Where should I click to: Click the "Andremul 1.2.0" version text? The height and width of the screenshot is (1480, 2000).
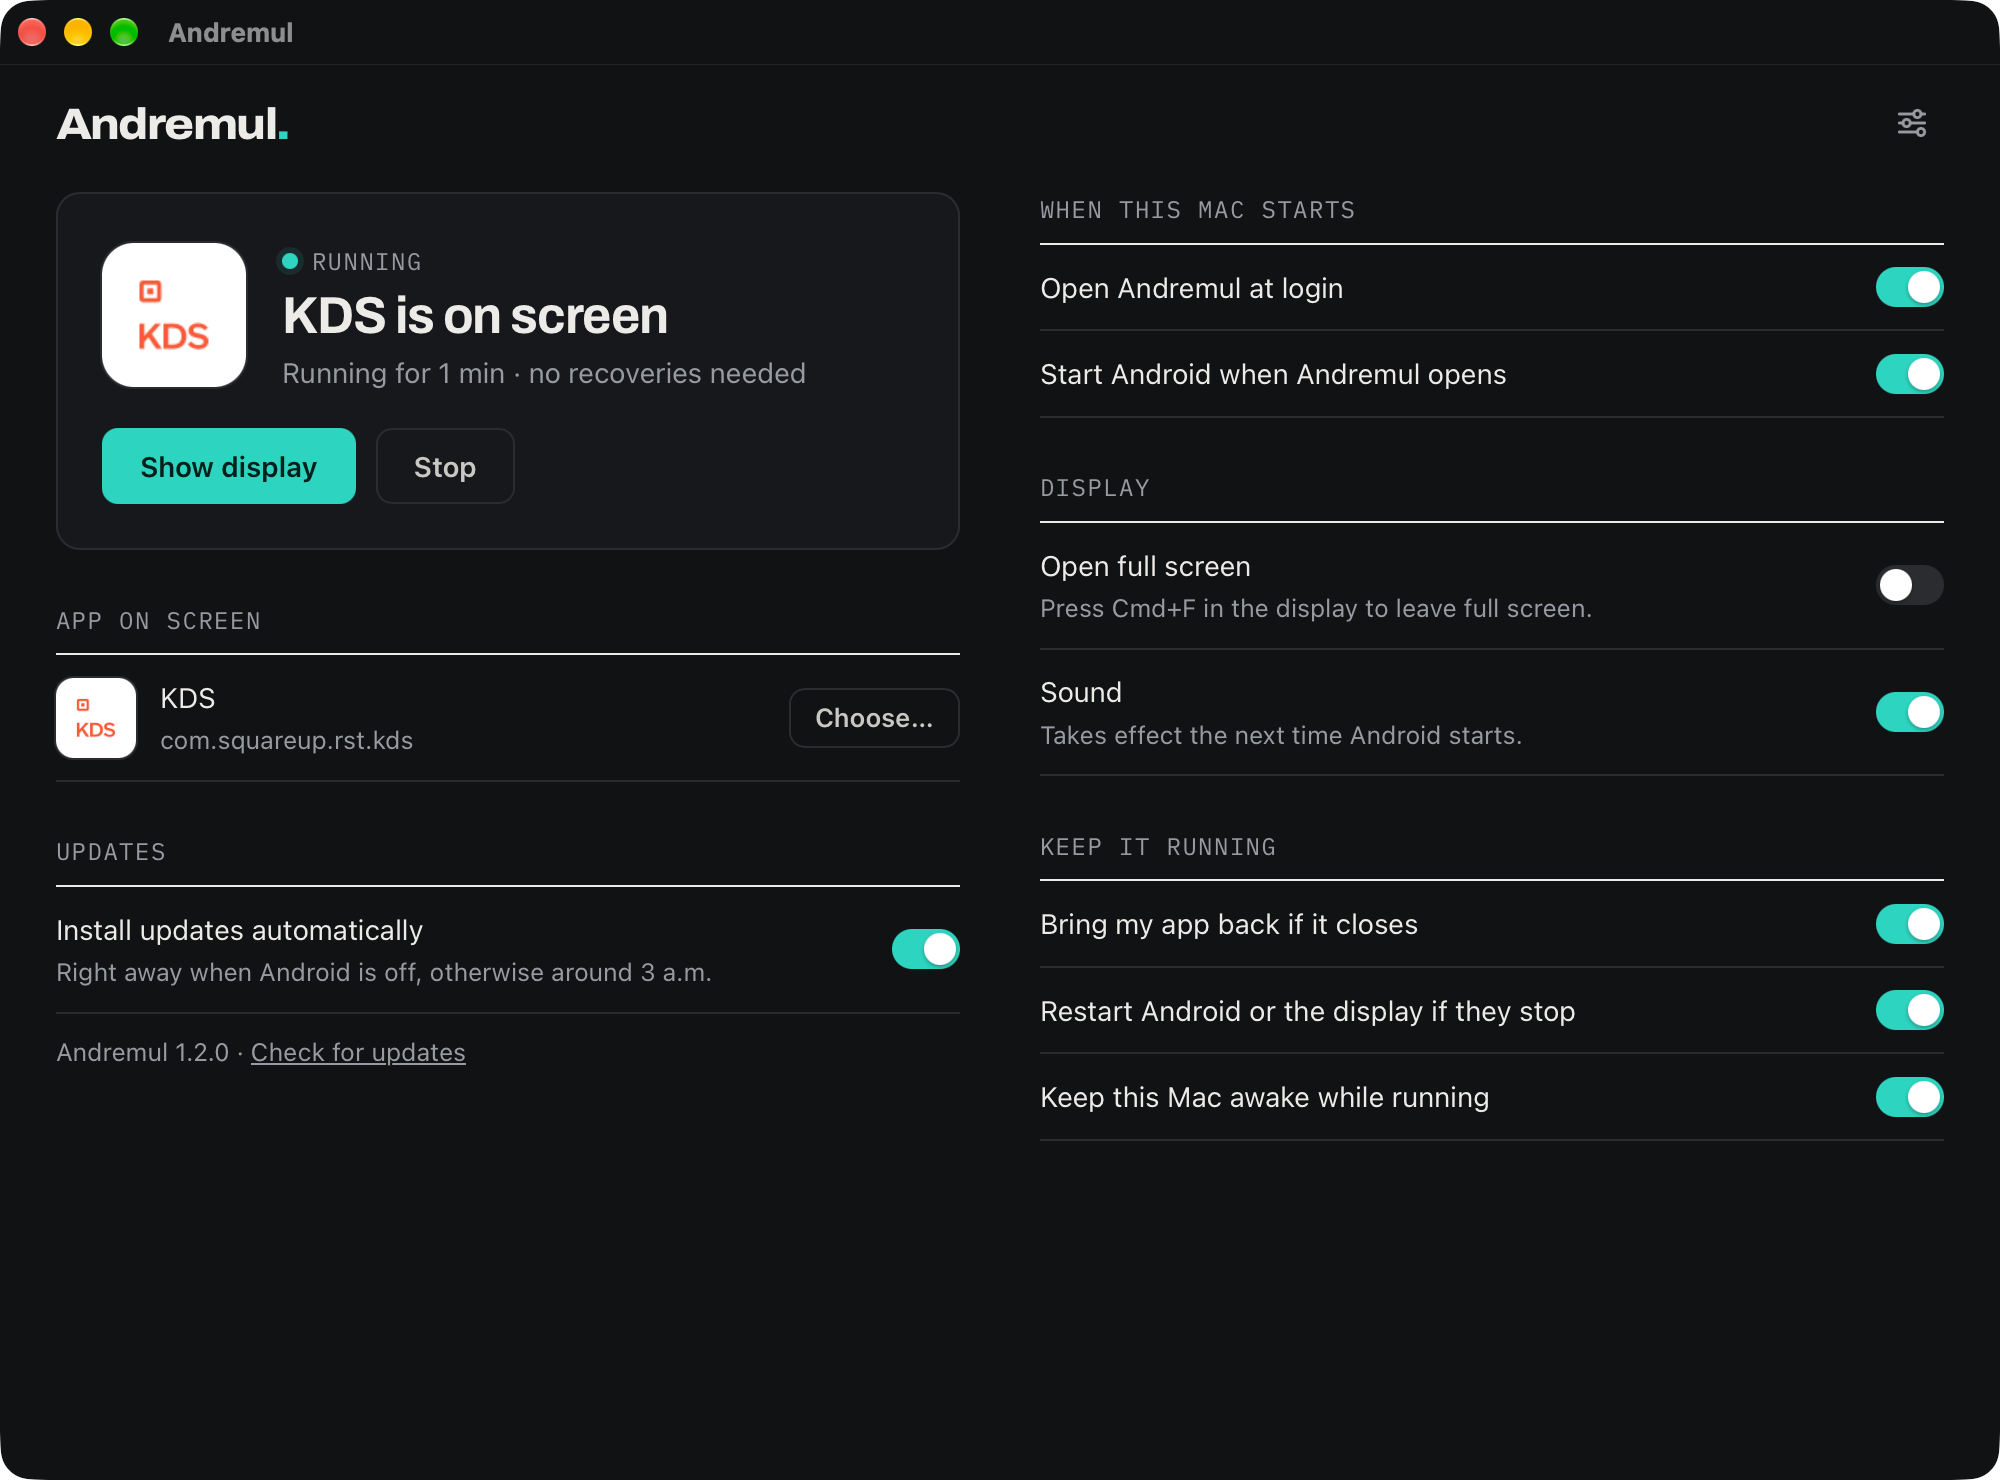click(143, 1052)
